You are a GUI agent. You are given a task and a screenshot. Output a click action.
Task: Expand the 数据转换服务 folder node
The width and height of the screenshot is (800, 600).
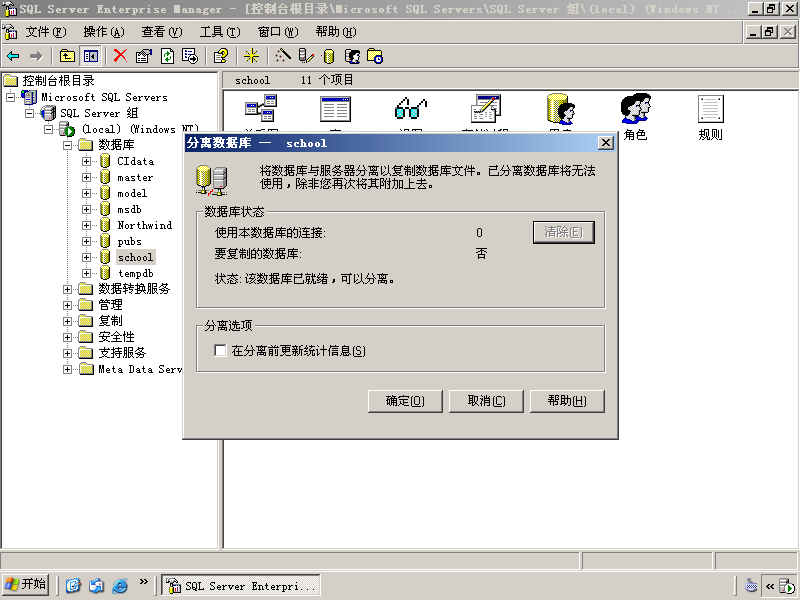[x=67, y=289]
